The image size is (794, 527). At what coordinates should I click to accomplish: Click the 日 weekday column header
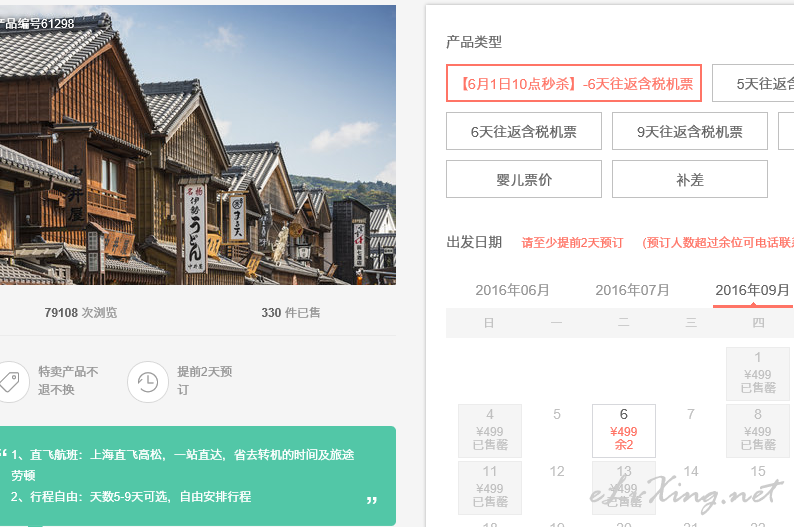(489, 323)
